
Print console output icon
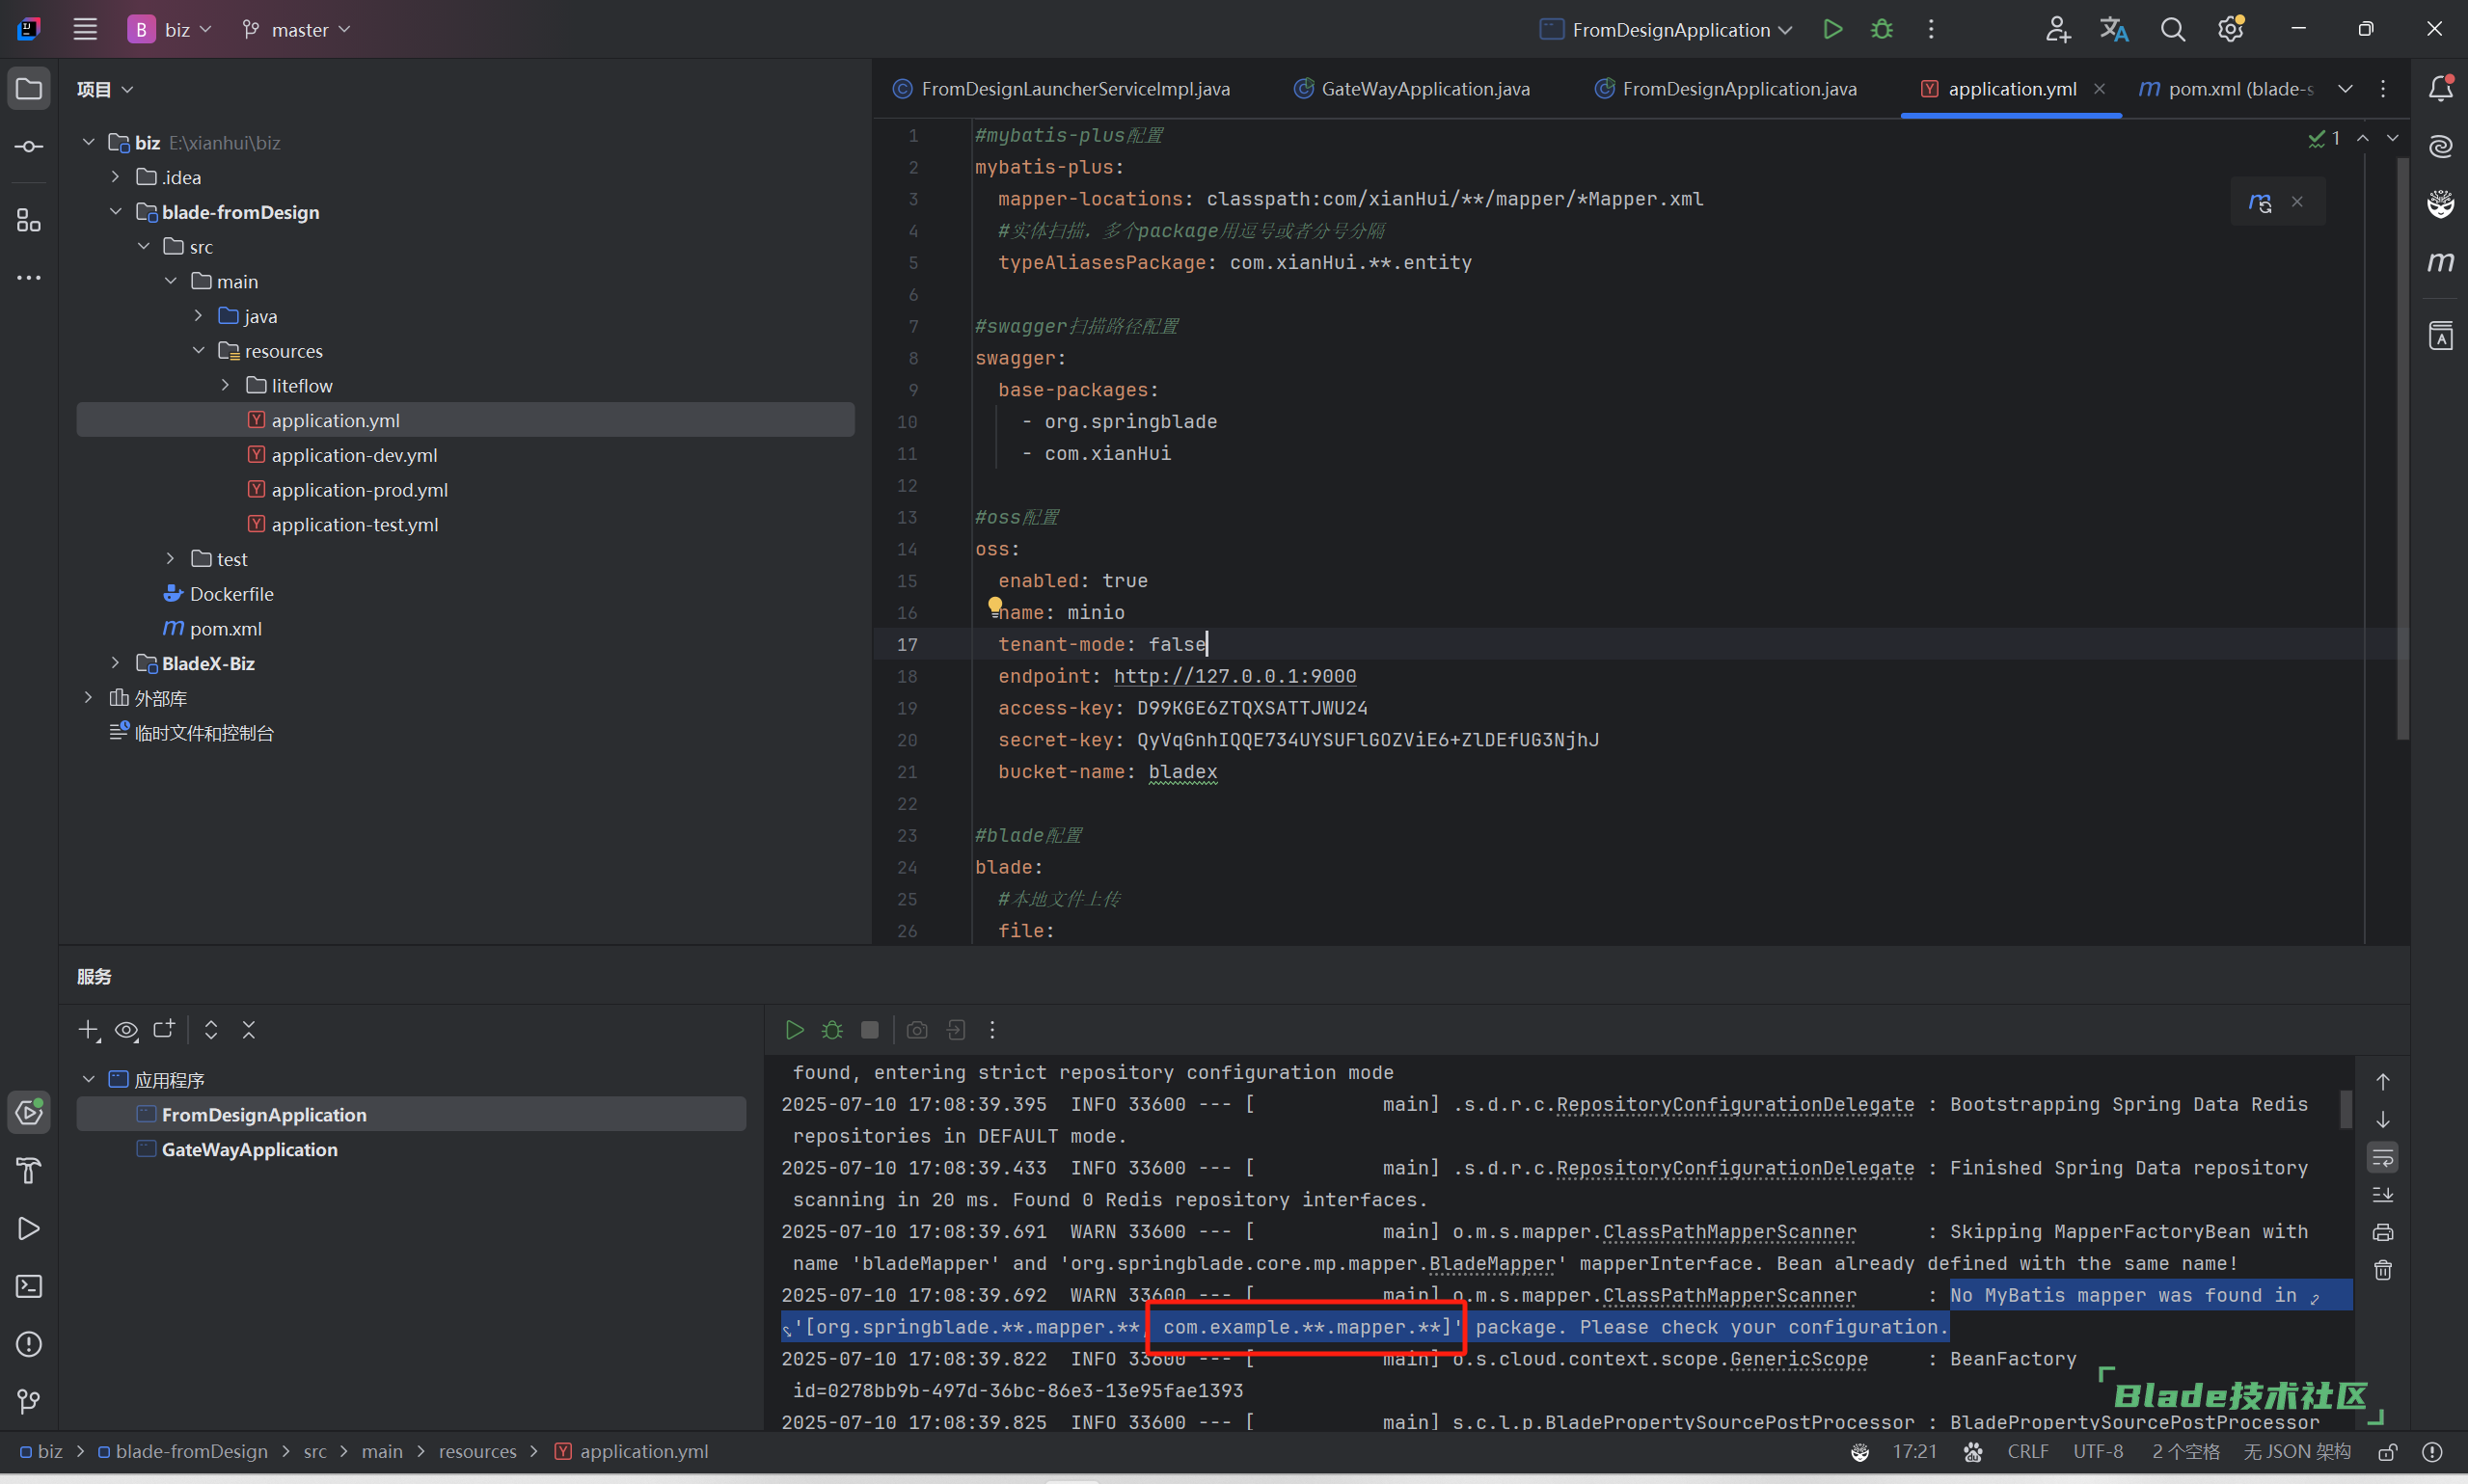pos(2383,1232)
